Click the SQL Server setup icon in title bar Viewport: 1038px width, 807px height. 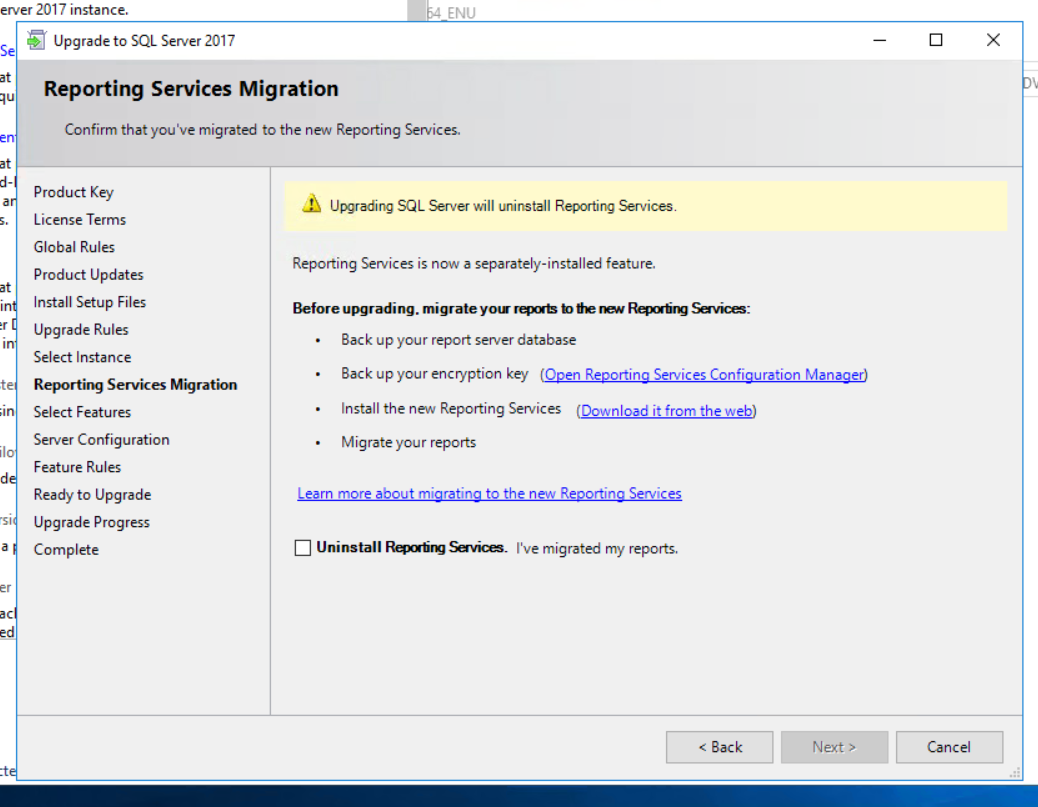(x=36, y=40)
